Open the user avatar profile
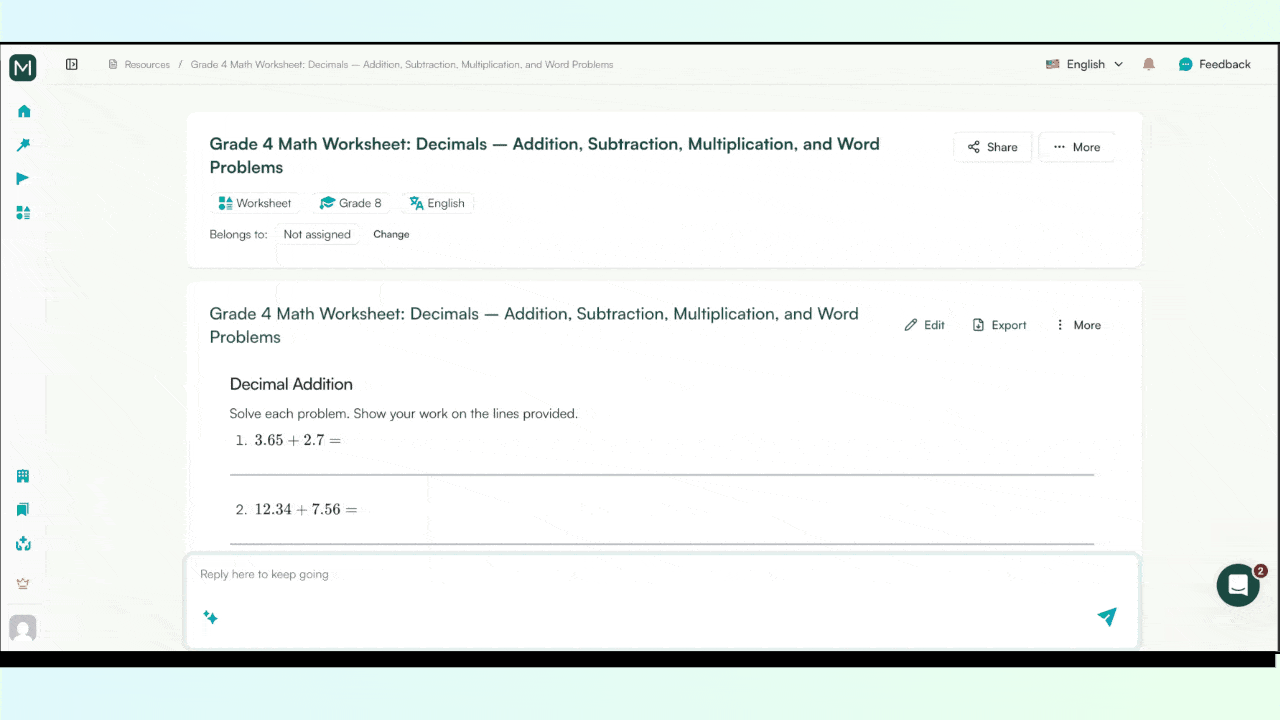 [x=23, y=628]
